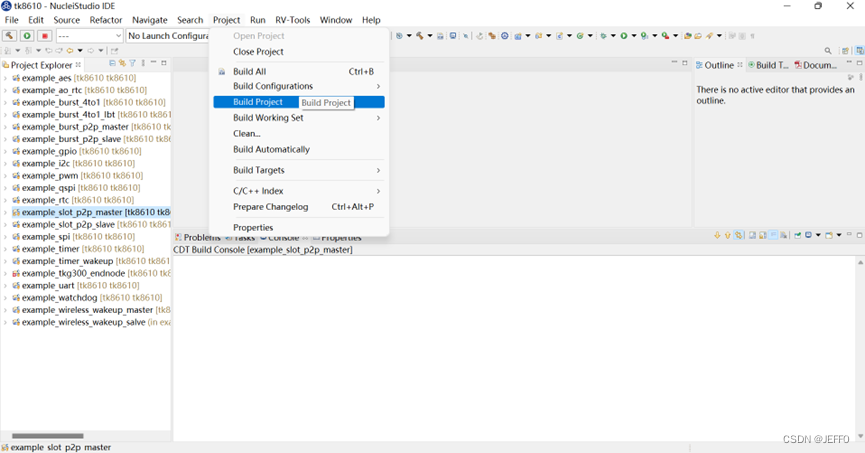
Task: Toggle Build Automatically menu option
Action: pyautogui.click(x=299, y=149)
